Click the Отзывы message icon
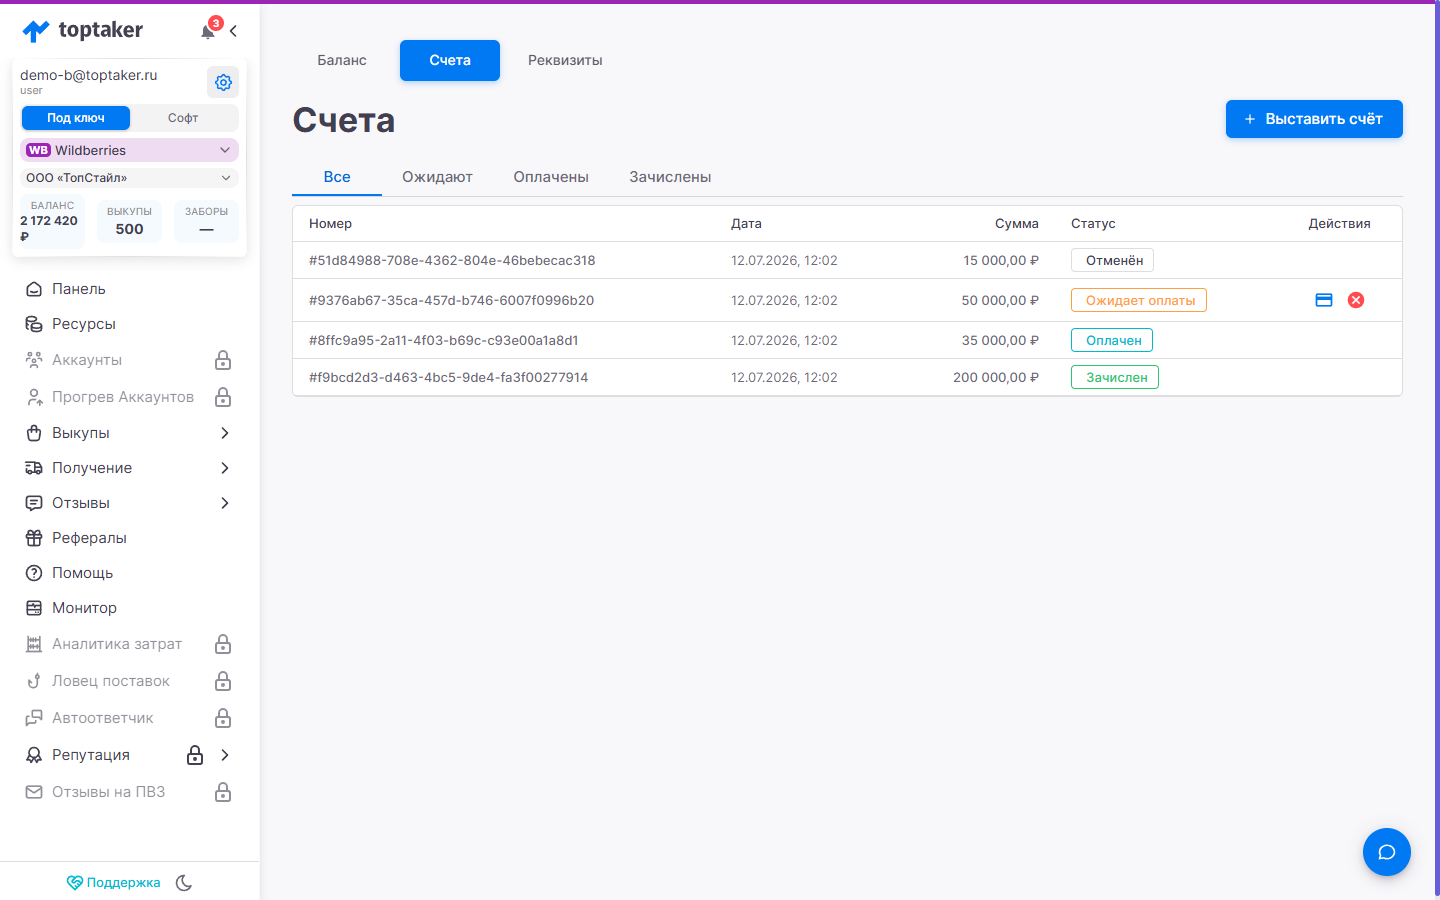The height and width of the screenshot is (900, 1440). tap(34, 503)
